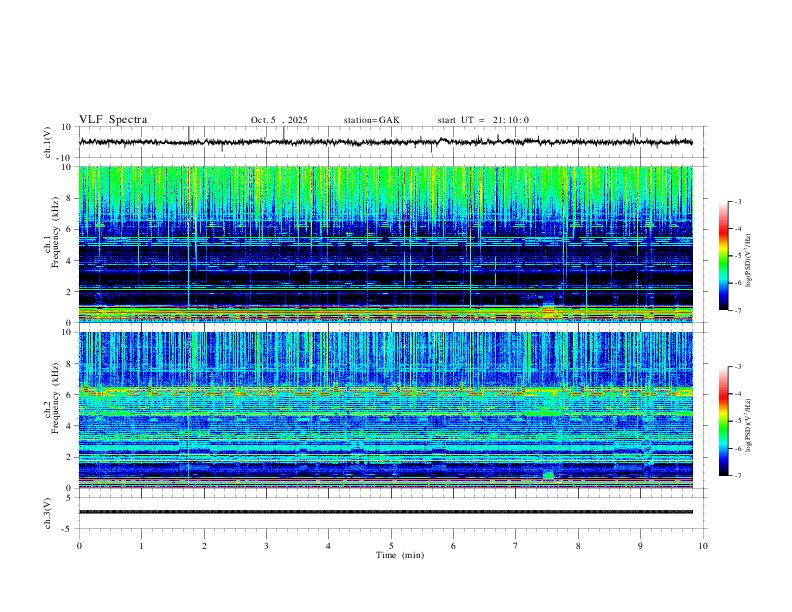This screenshot has width=792, height=612.
Task: Click the "station=GAK" header label
Action: coord(371,120)
